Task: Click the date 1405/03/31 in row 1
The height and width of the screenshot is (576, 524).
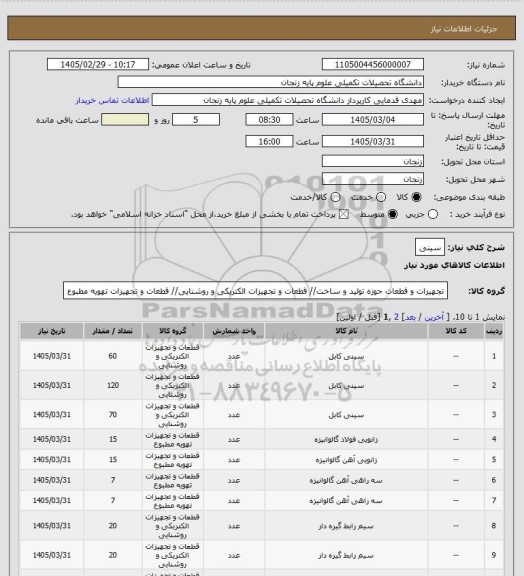Action: (x=51, y=356)
